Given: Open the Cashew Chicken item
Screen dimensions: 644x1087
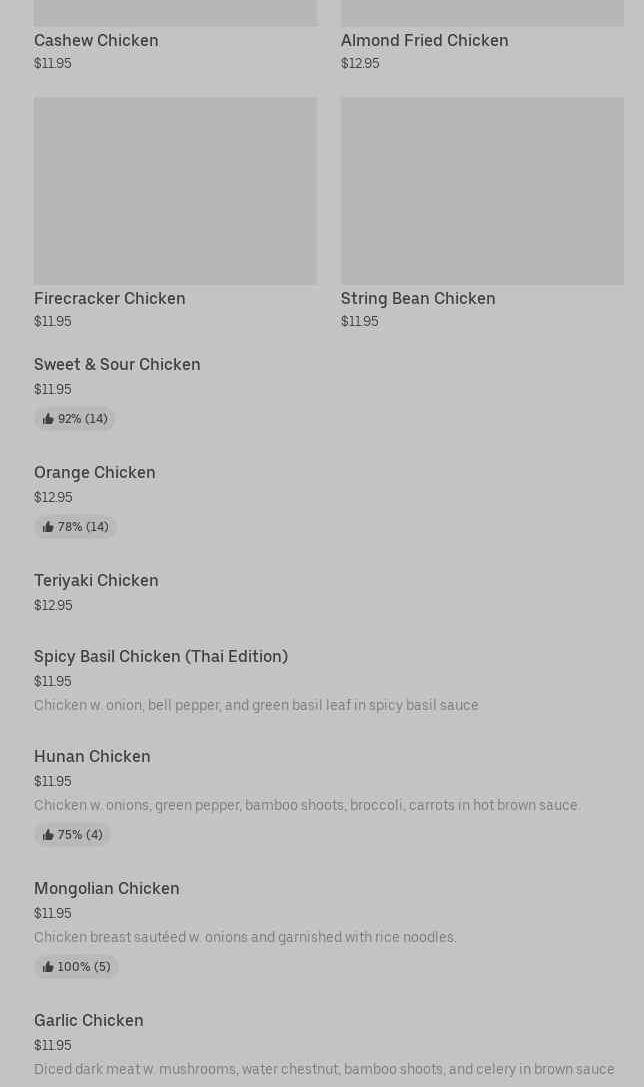Looking at the screenshot, I should coord(96,40).
